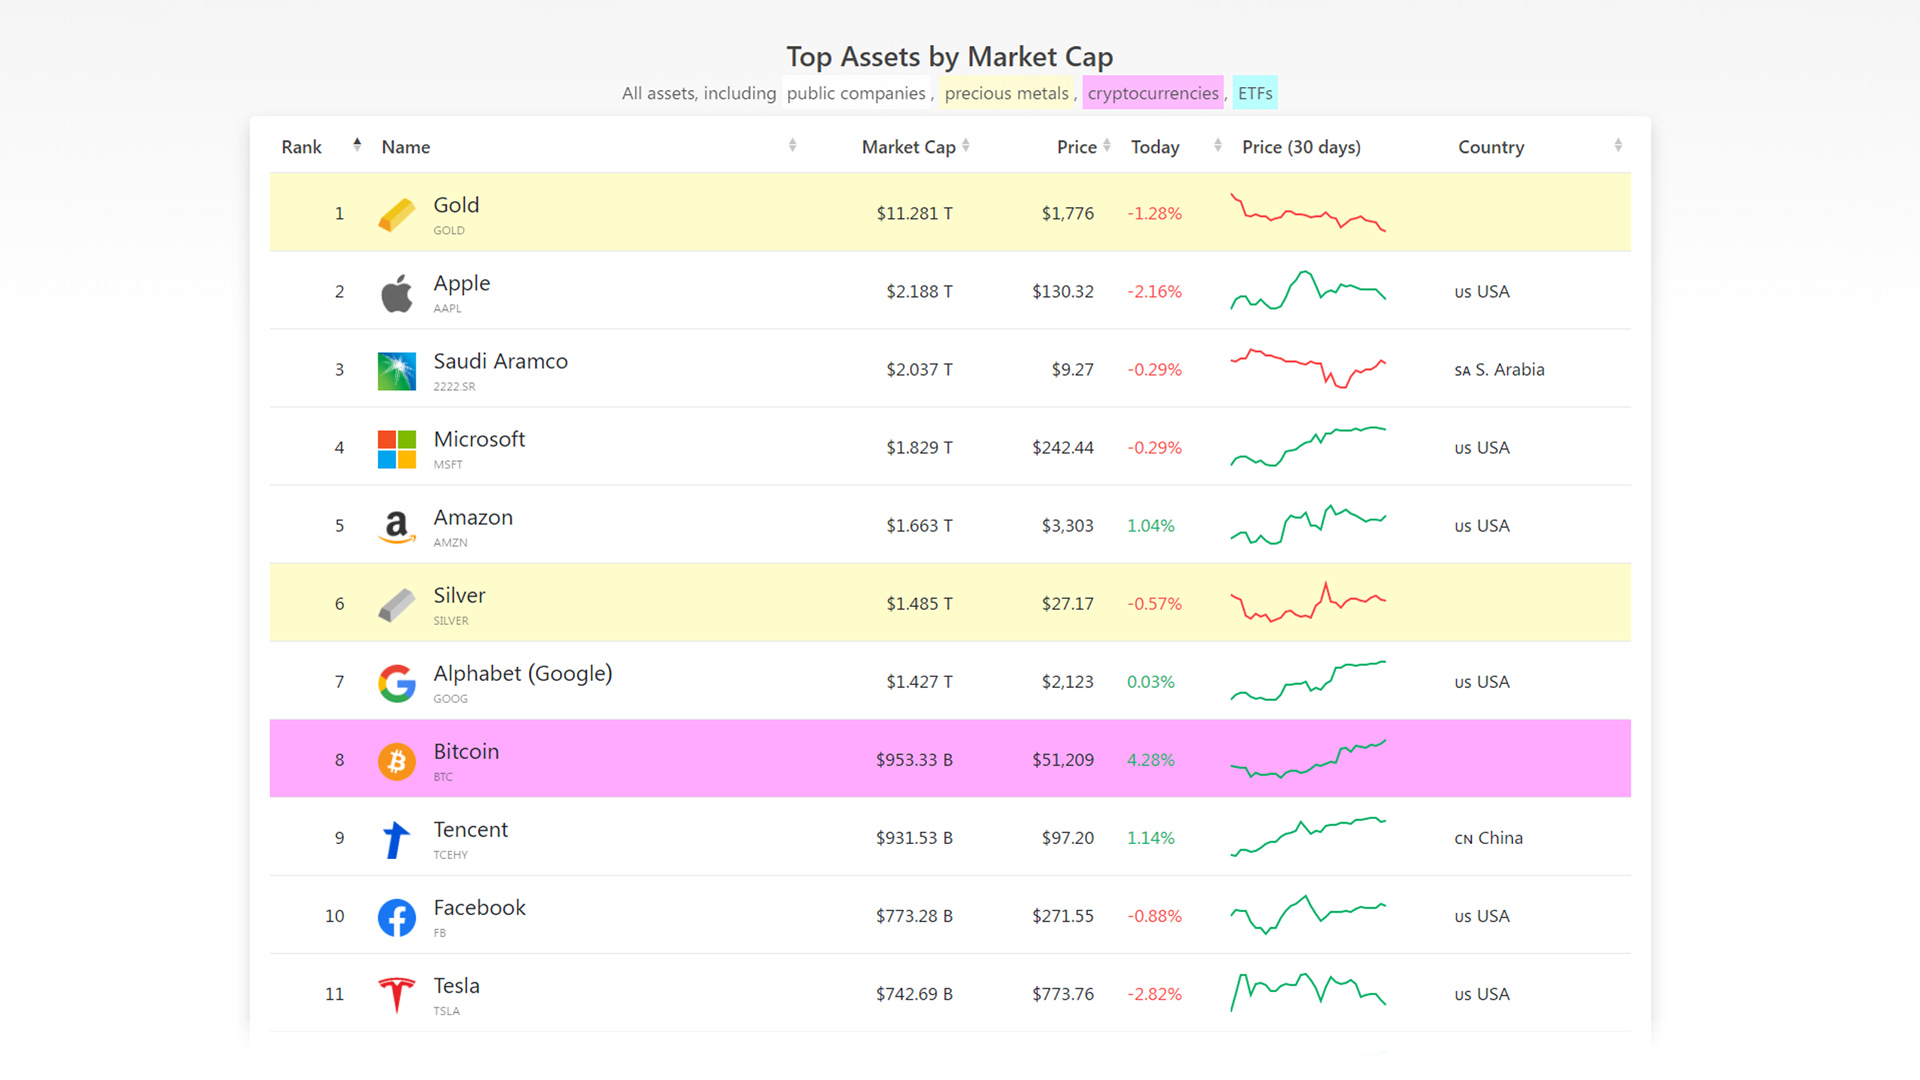Click Microsoft 30-day price chart
Image resolution: width=1920 pixels, height=1080 pixels.
click(1308, 446)
